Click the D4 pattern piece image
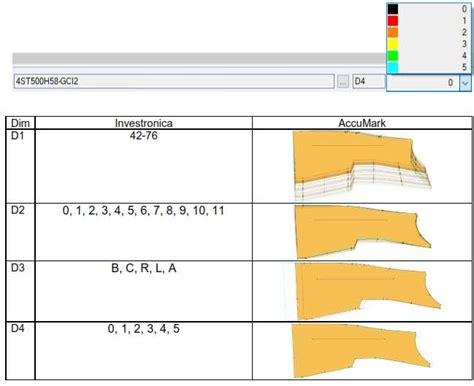The height and width of the screenshot is (386, 474). (361, 351)
